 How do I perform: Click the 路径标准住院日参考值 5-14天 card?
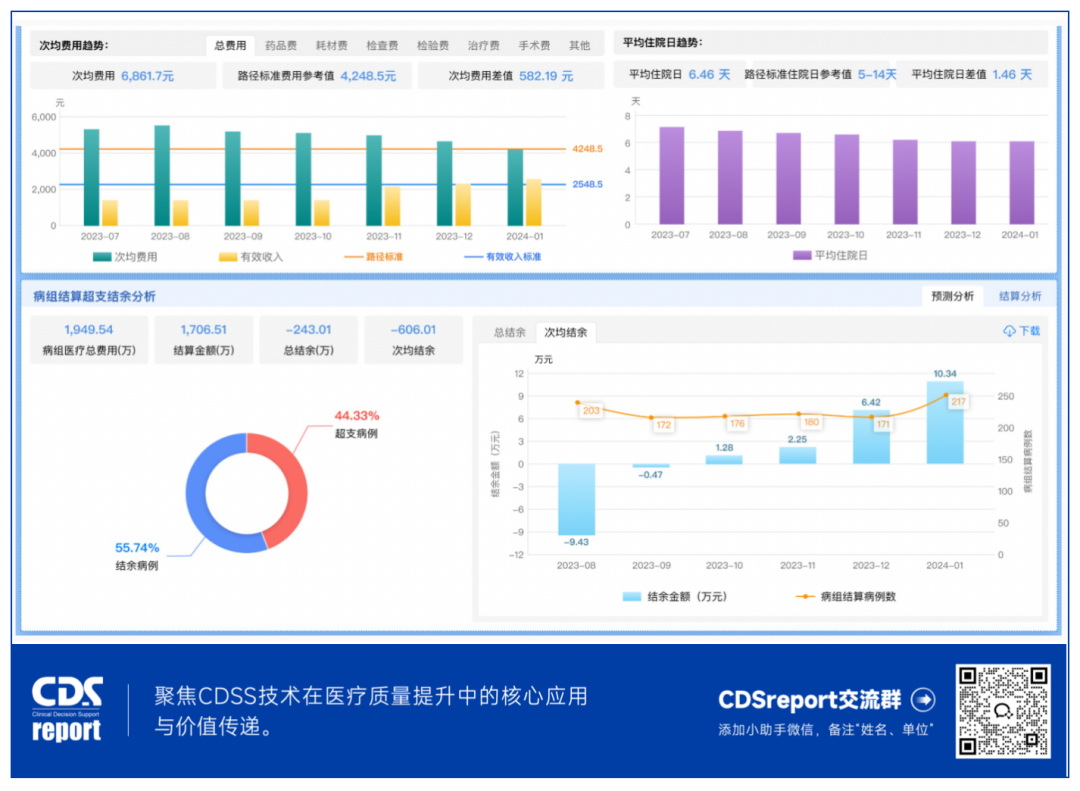click(821, 74)
